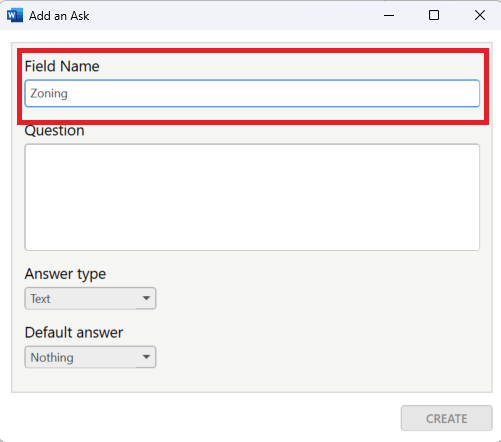Viewport: 501px width, 442px height.
Task: Select the Nothing value in Default answer
Action: (x=52, y=358)
